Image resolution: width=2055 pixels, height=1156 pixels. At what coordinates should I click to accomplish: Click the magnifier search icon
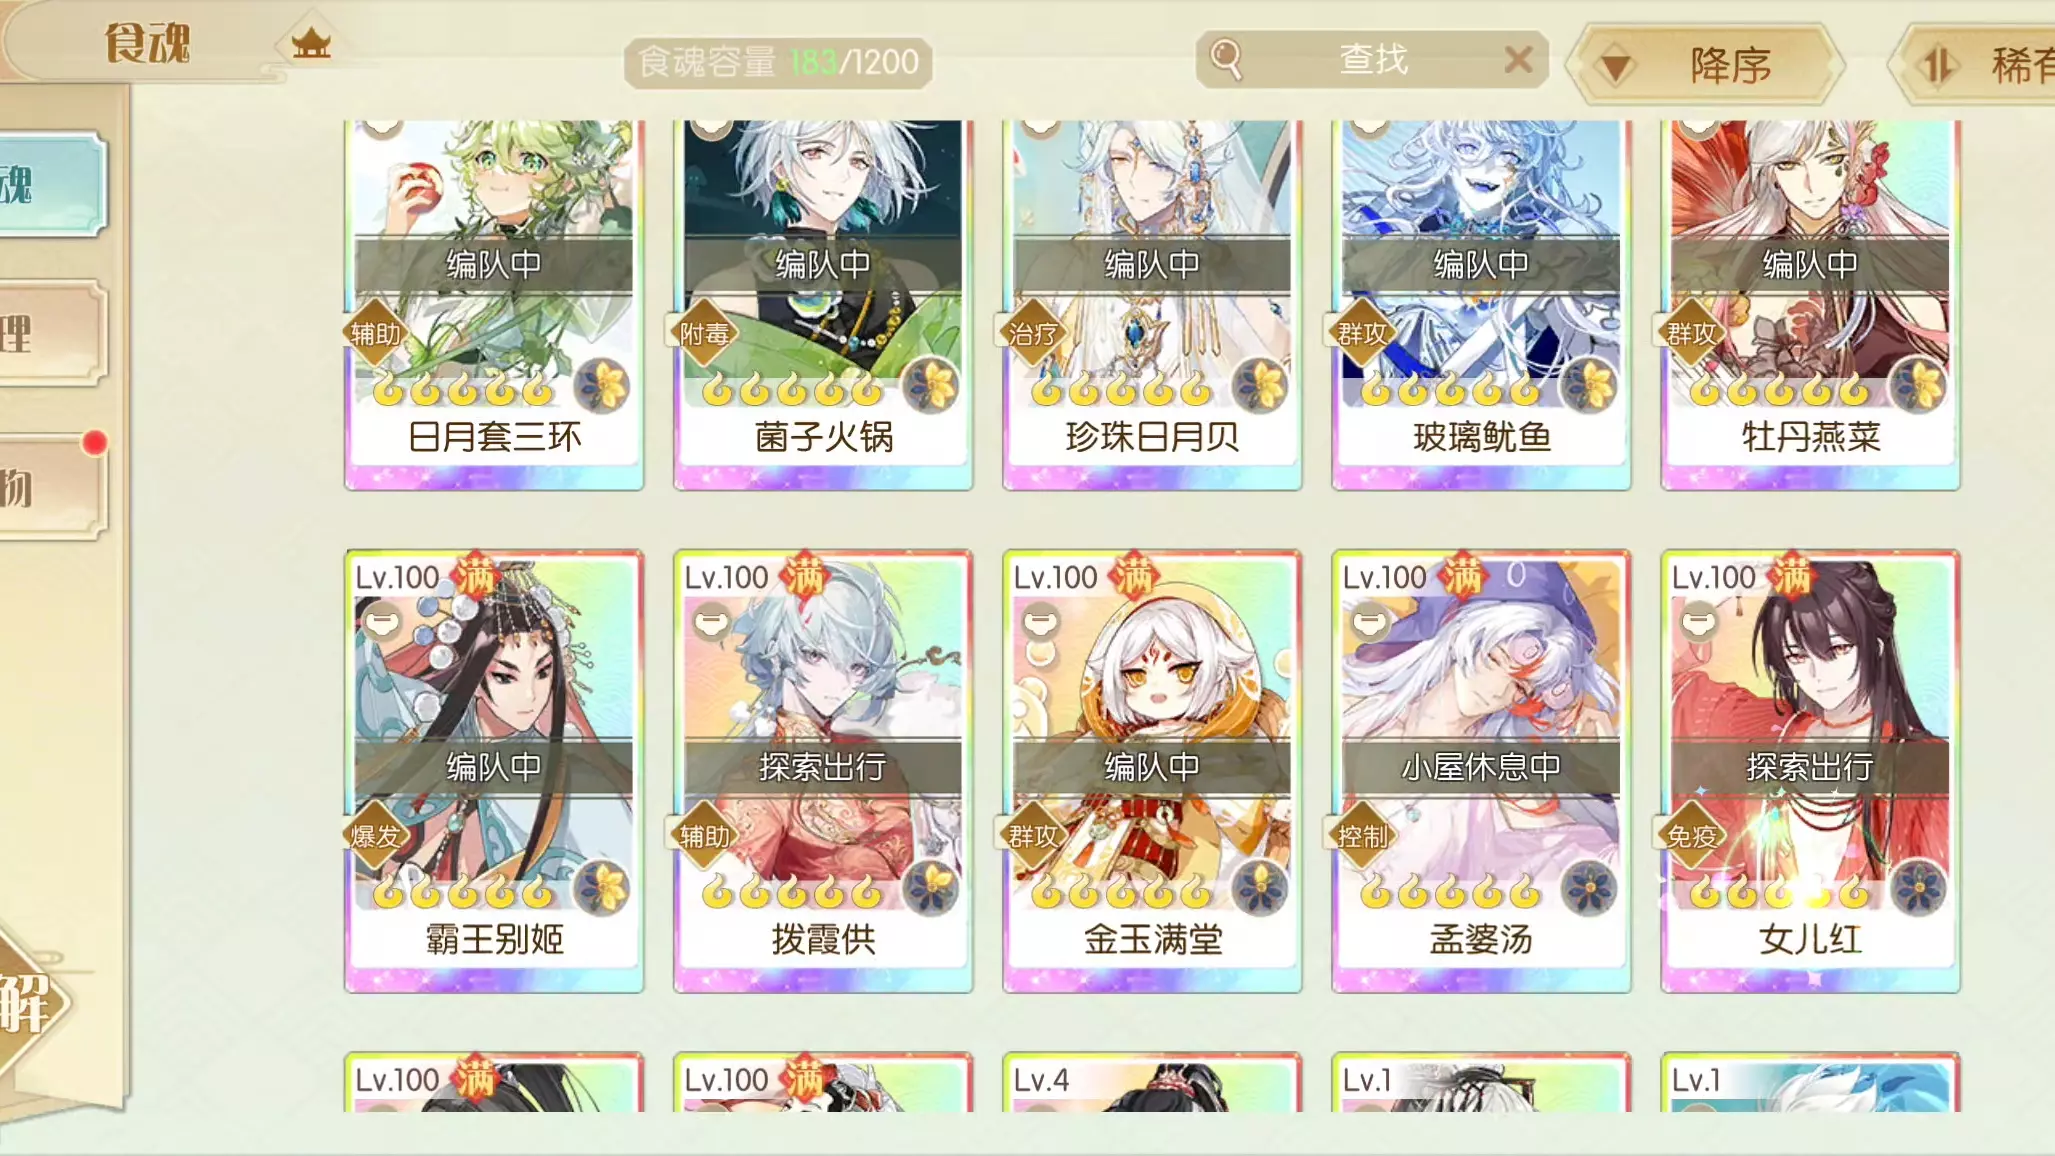coord(1226,60)
